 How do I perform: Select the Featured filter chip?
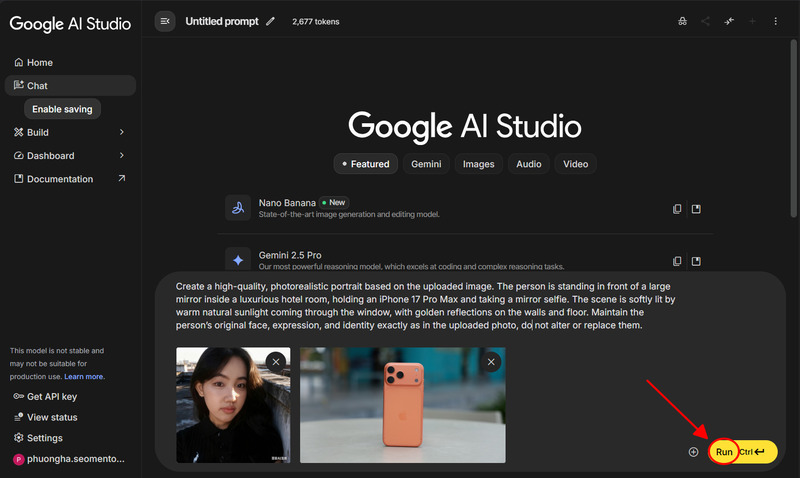(x=365, y=164)
